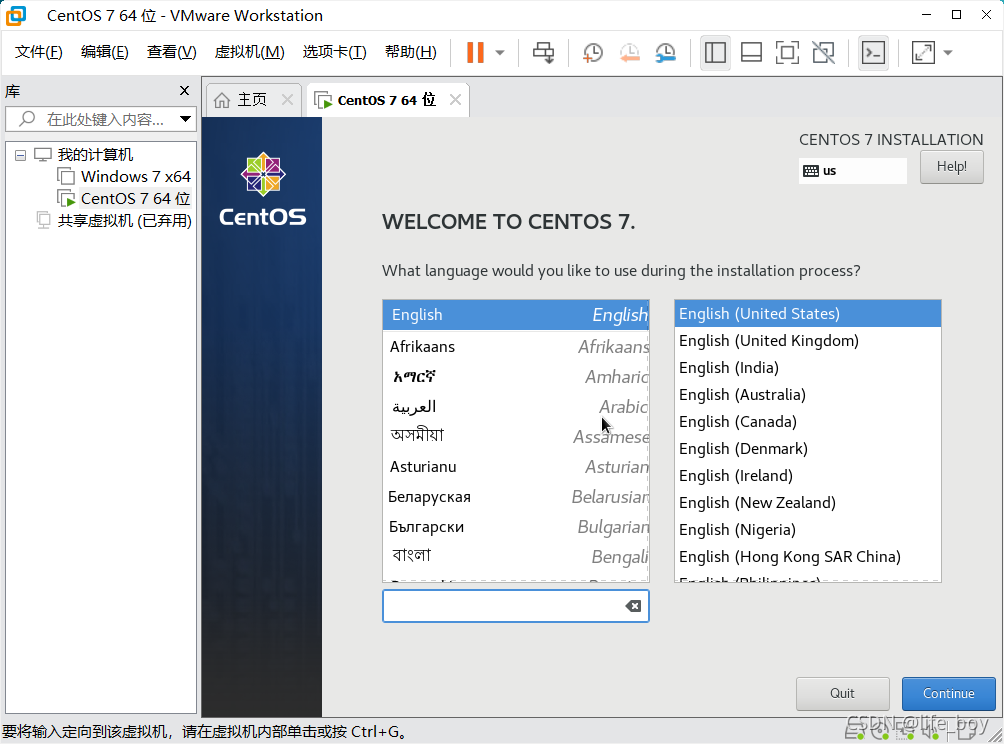Choose English (New Zealand) locale
This screenshot has width=1004, height=744.
pyautogui.click(x=807, y=503)
